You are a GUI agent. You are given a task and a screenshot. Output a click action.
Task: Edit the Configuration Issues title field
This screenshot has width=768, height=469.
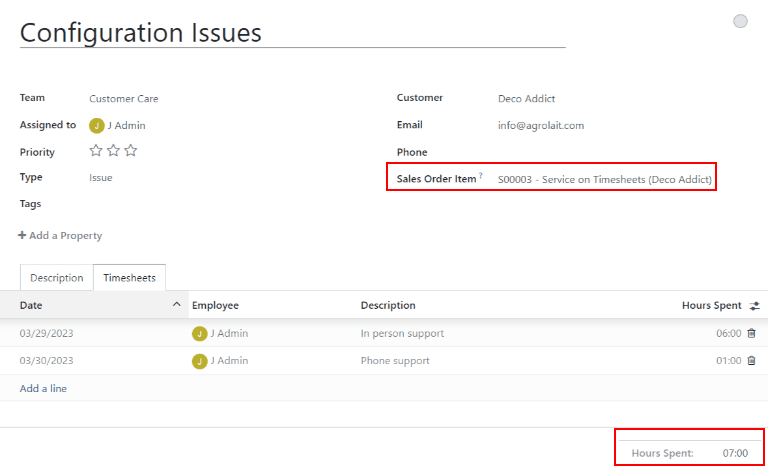pyautogui.click(x=292, y=33)
